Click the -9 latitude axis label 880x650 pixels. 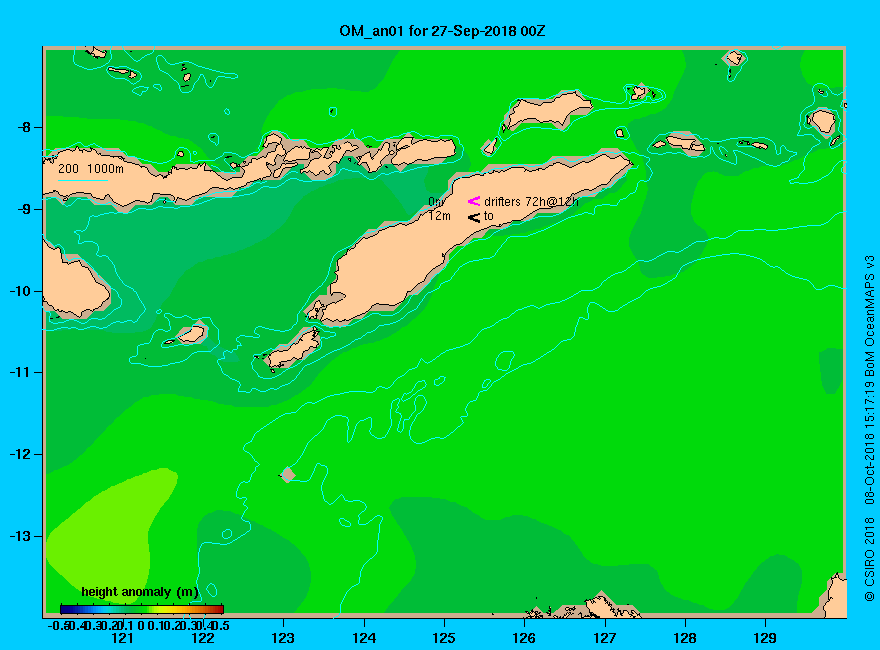(x=24, y=209)
